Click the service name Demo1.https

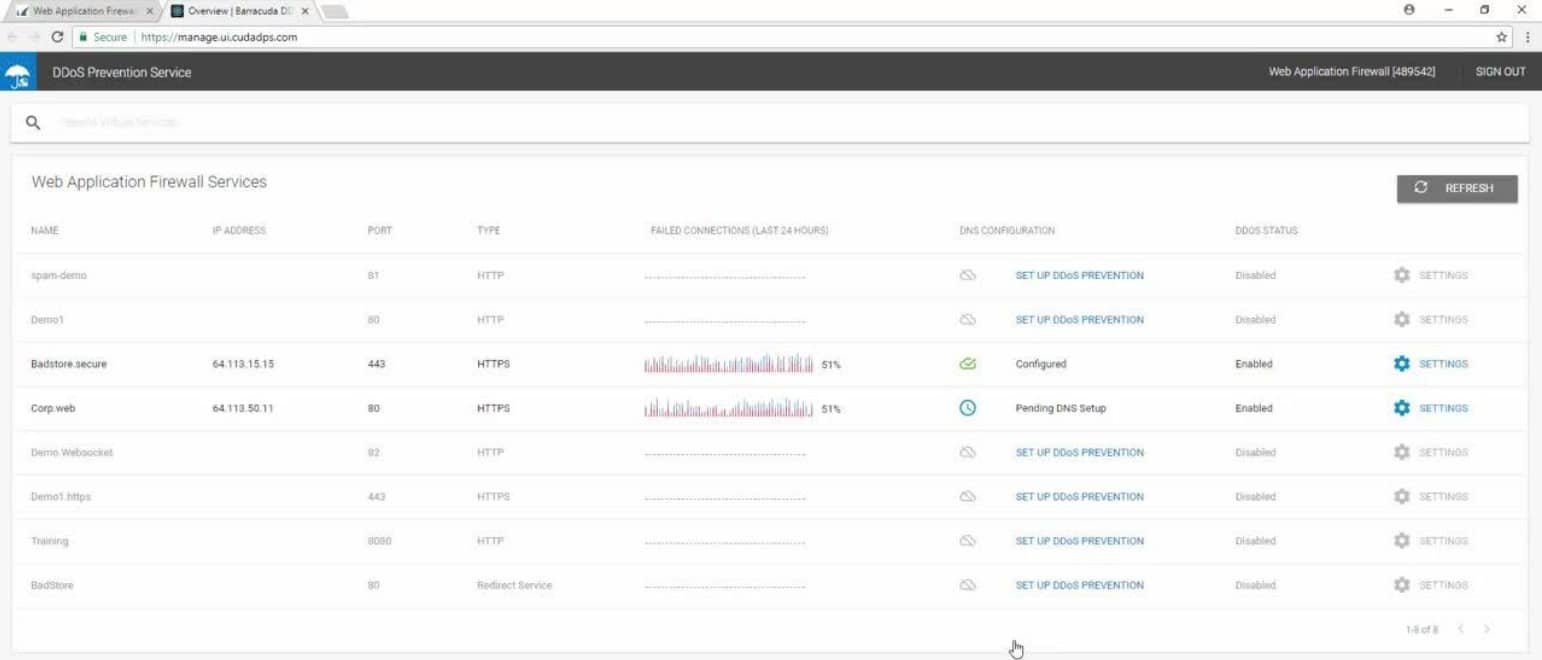(x=61, y=497)
